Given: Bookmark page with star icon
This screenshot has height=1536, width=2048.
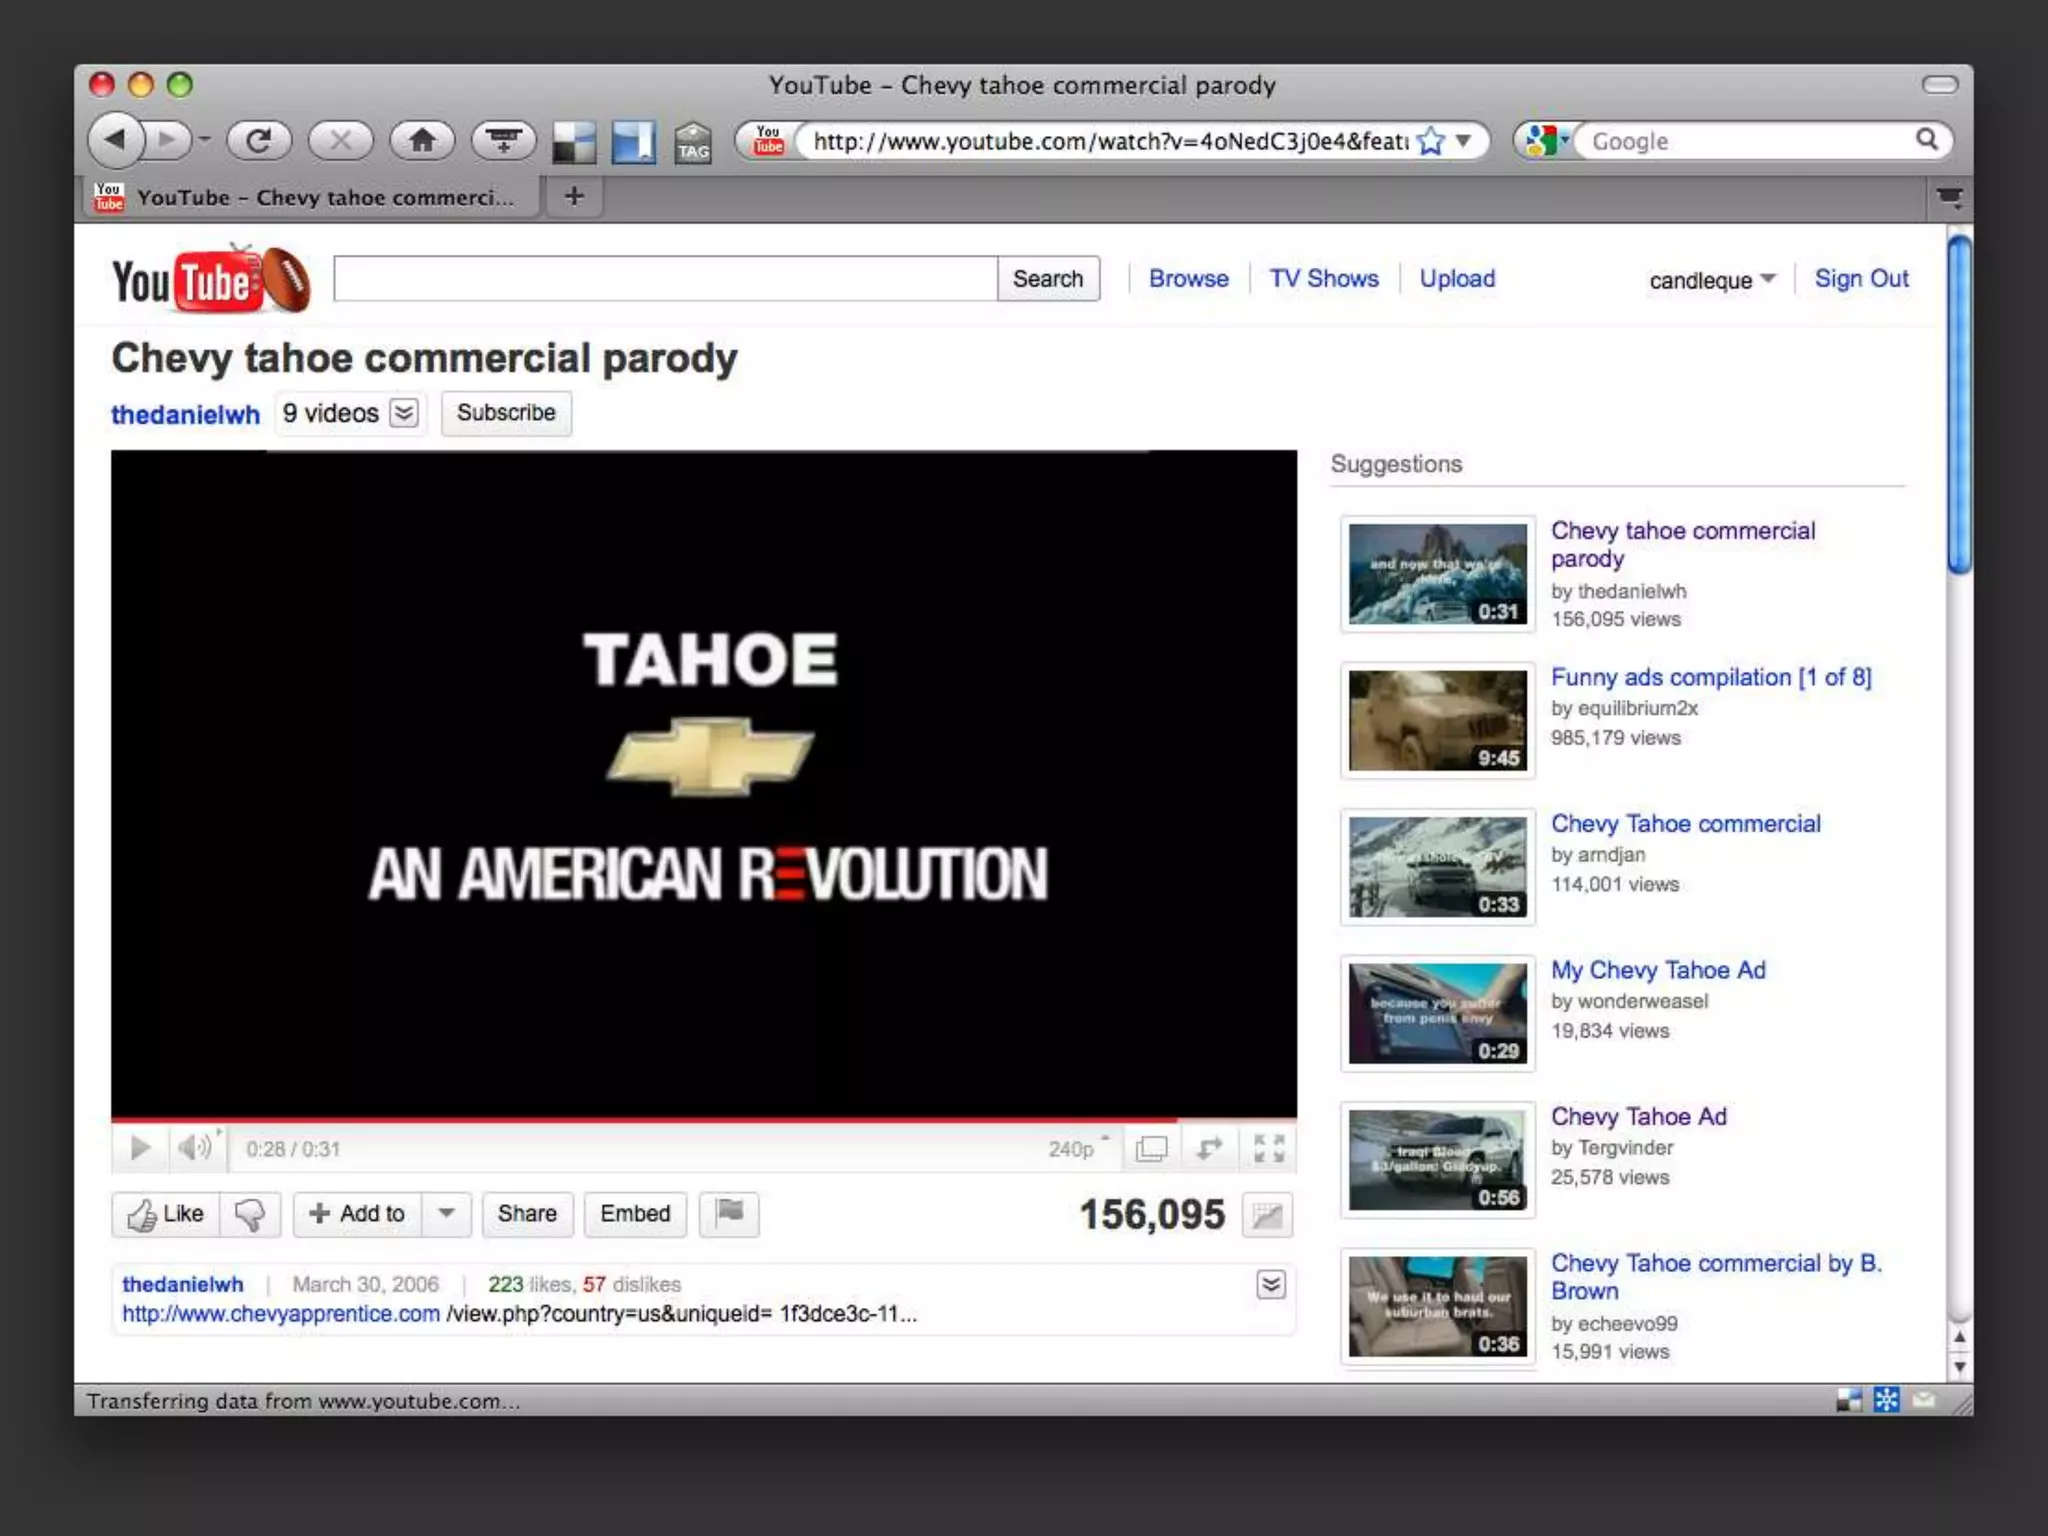Looking at the screenshot, I should 1431,141.
